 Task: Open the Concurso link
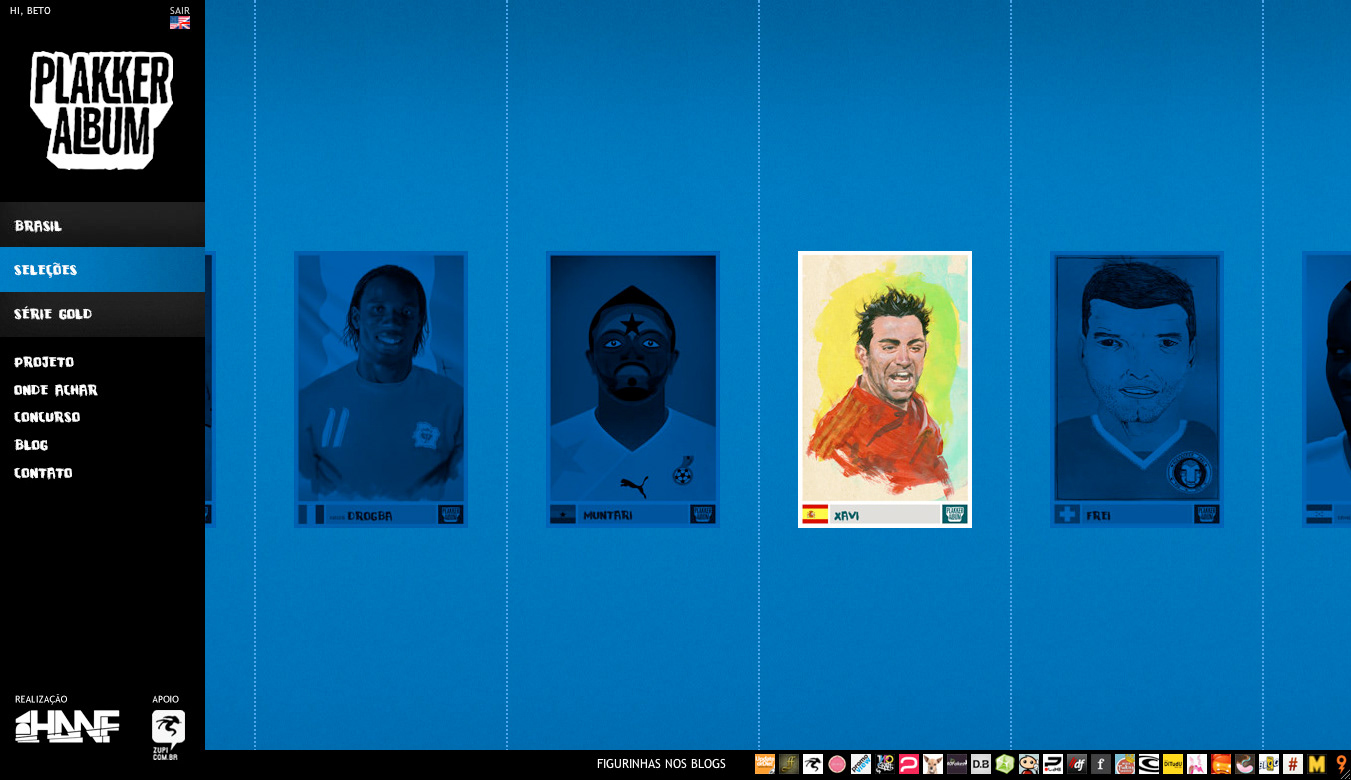(x=47, y=417)
